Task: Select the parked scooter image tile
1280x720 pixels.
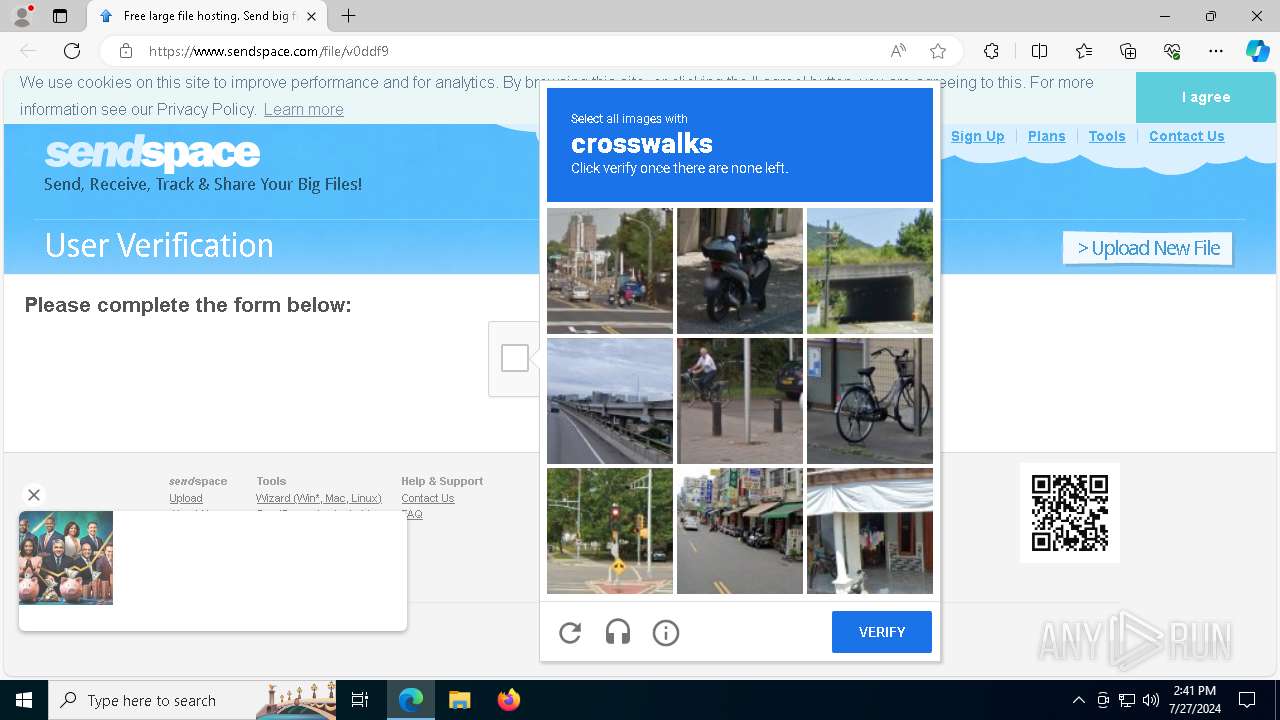Action: click(x=740, y=271)
